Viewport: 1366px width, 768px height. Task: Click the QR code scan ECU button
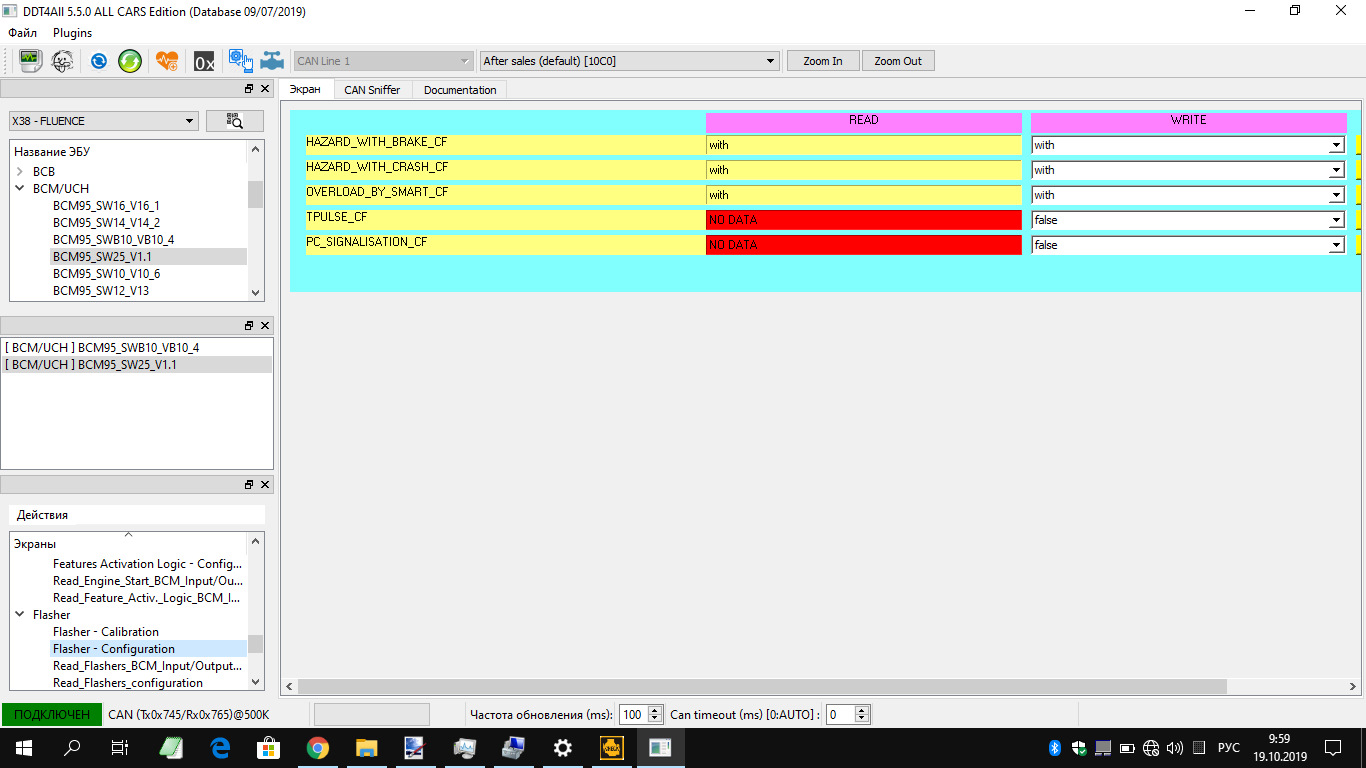235,121
